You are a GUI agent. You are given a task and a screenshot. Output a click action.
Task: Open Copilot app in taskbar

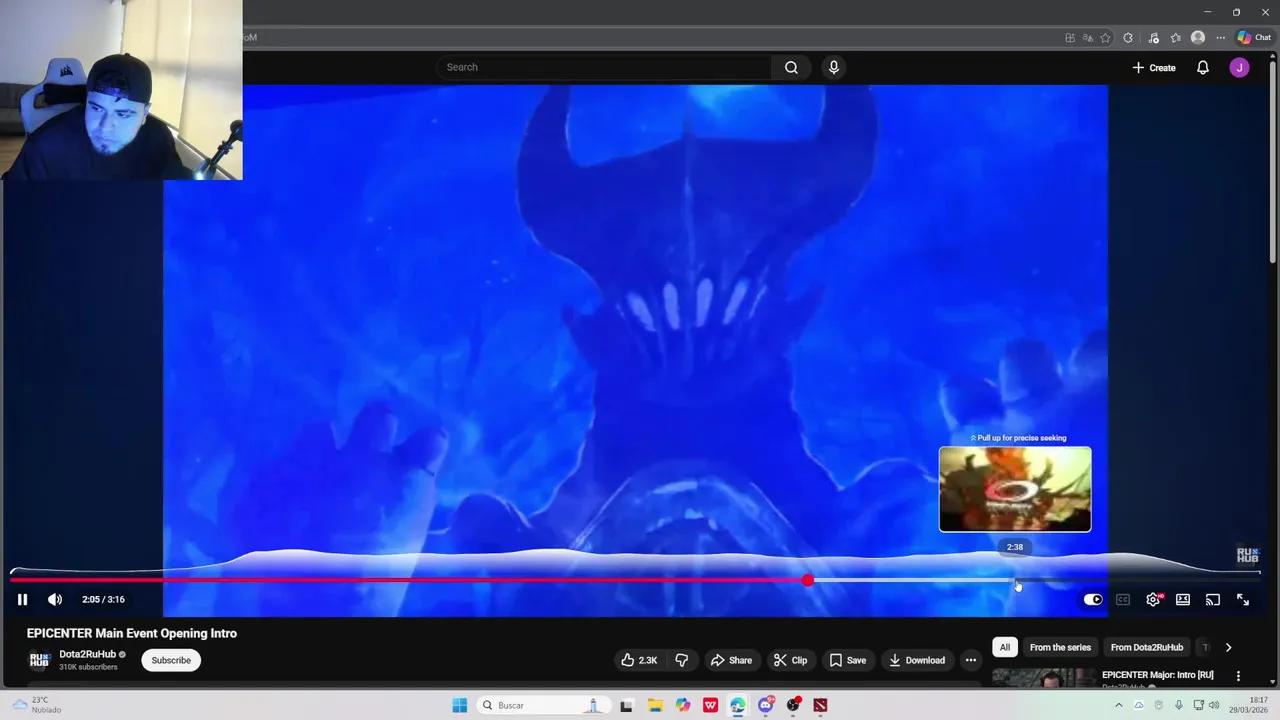pos(683,705)
